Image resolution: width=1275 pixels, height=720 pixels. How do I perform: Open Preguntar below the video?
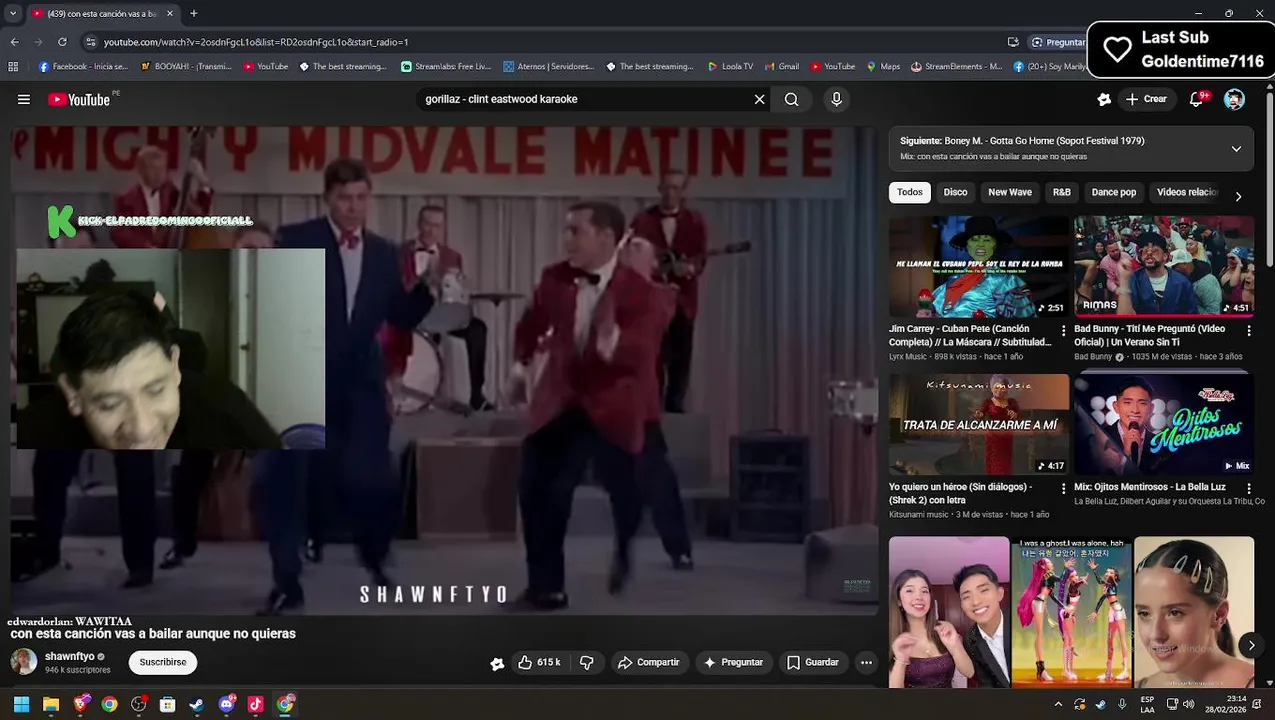[x=733, y=662]
